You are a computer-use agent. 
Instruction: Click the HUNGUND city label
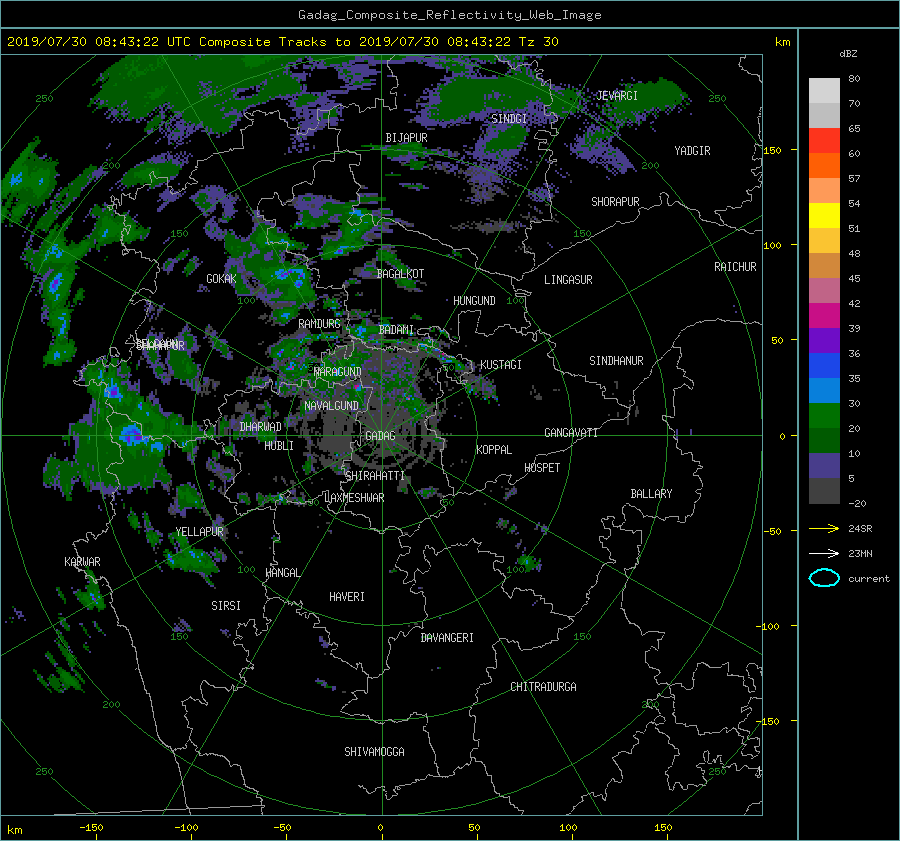pos(474,301)
